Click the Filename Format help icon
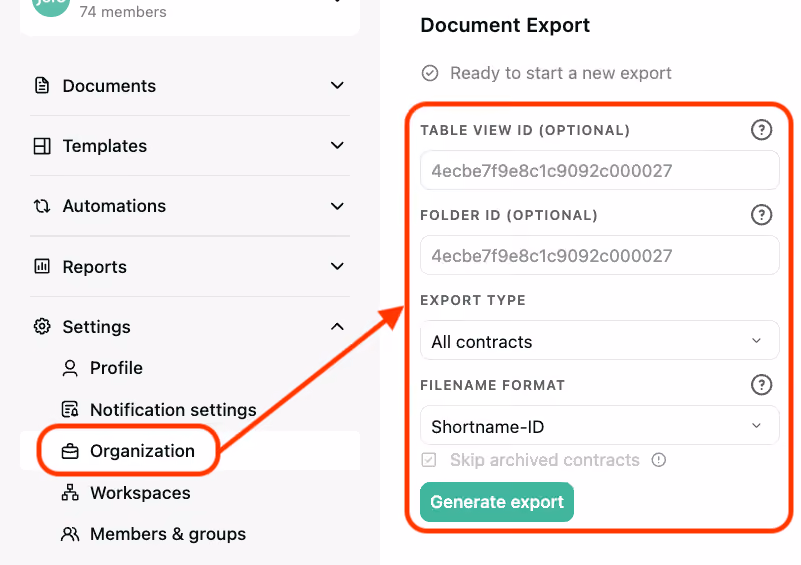Image resolution: width=801 pixels, height=565 pixels. coord(761,385)
